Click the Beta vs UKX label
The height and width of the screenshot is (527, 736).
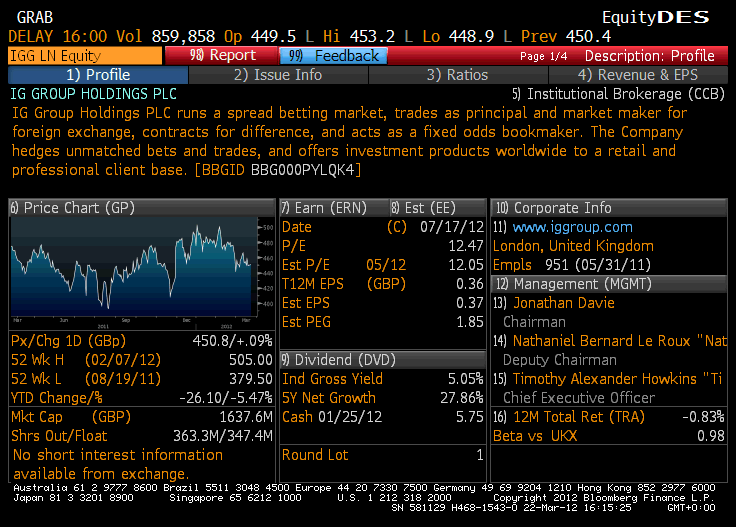(x=535, y=436)
